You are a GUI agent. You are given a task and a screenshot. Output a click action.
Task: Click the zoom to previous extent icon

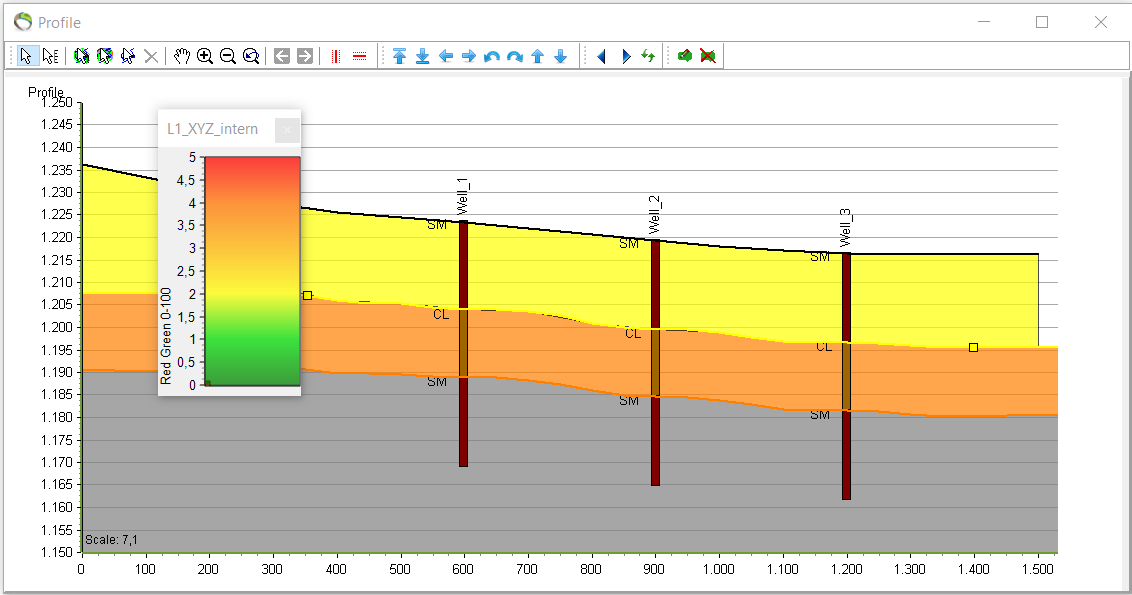point(251,56)
